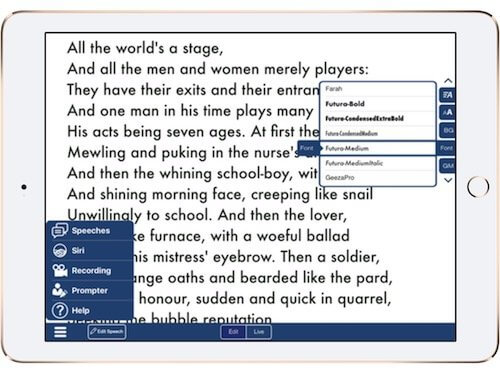Image resolution: width=500 pixels, height=375 pixels.
Task: Click the line "Unwillingly to school. And then the lover,"
Action: (207, 215)
